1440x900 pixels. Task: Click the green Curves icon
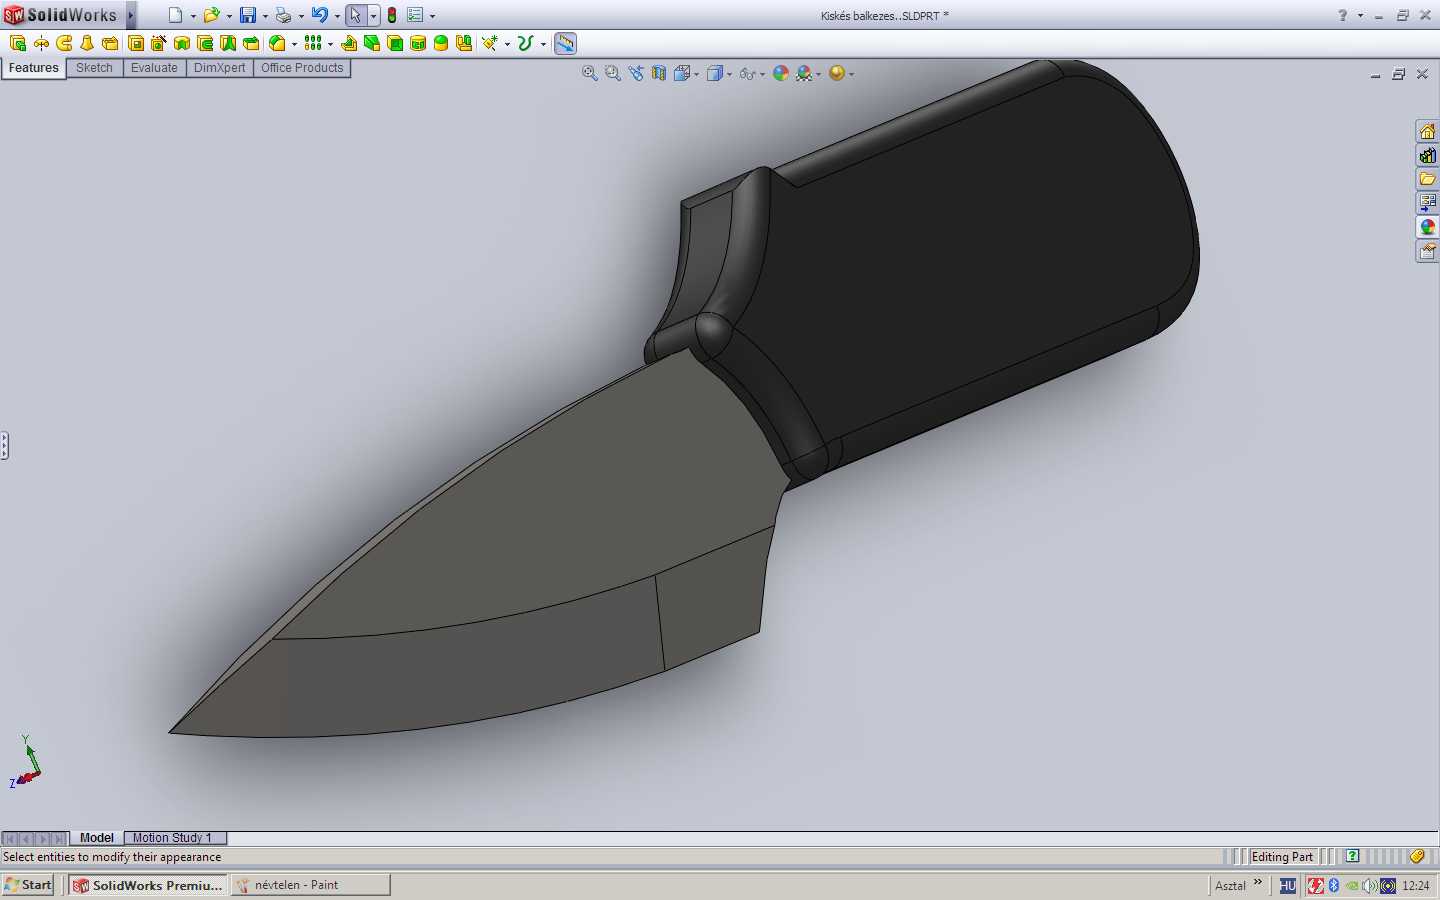click(525, 43)
